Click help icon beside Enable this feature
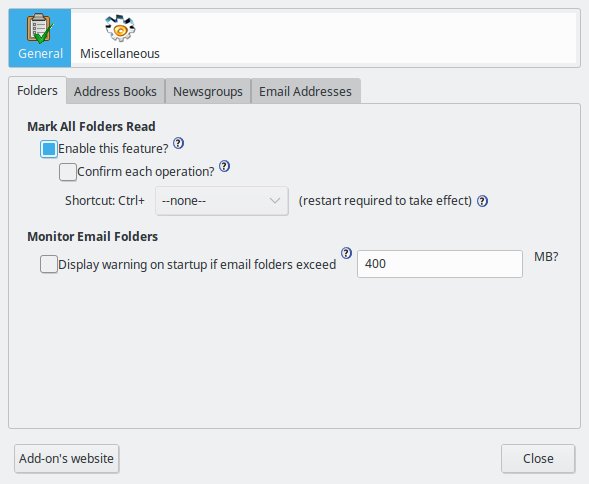The height and width of the screenshot is (484, 589). [x=178, y=143]
